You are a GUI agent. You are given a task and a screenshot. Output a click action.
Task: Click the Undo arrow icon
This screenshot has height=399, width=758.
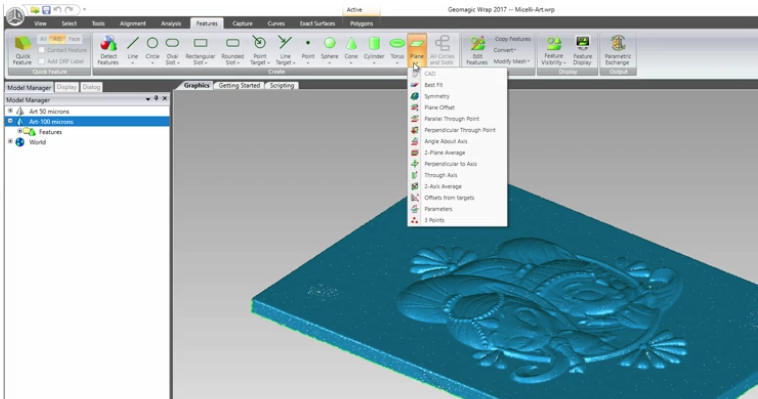click(x=58, y=10)
